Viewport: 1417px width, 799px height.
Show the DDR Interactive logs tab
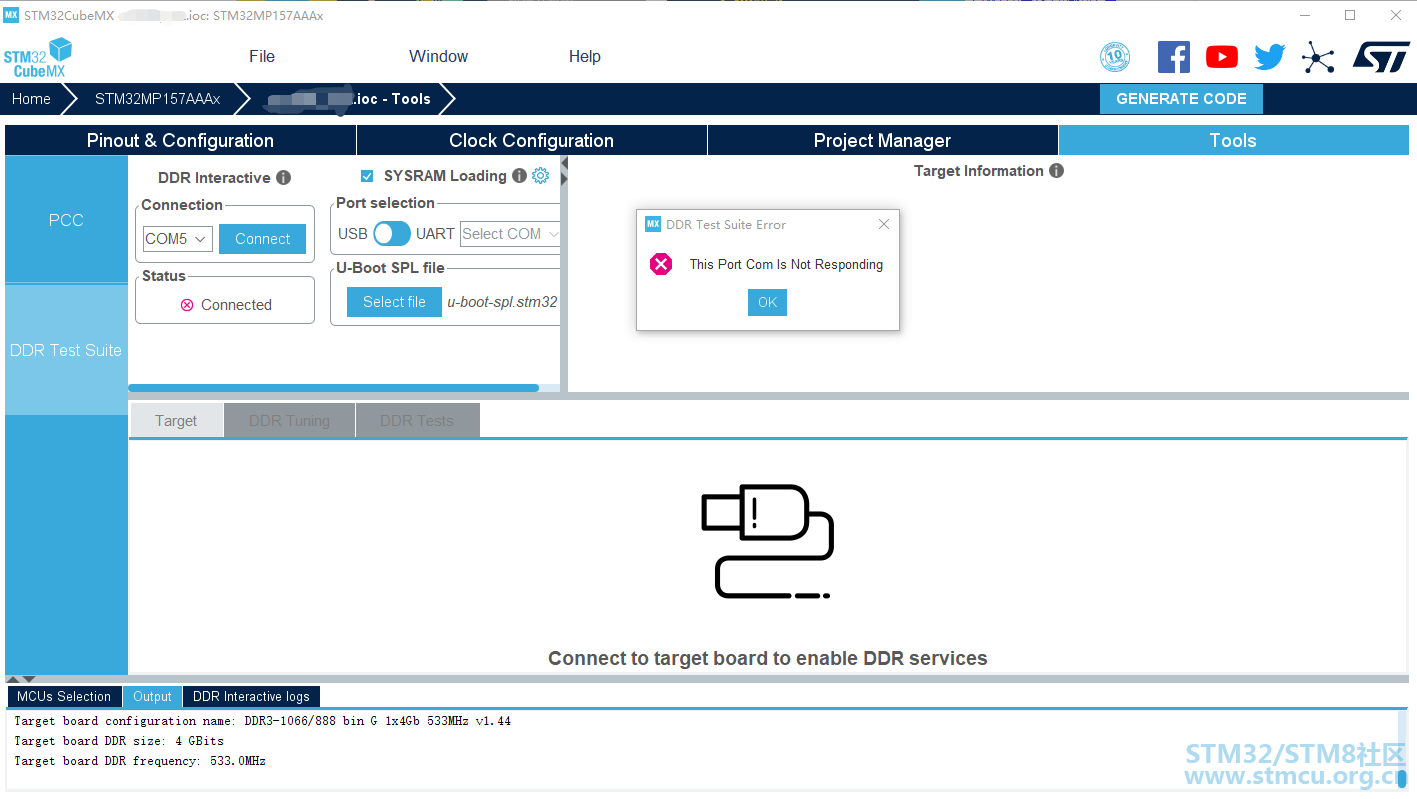(251, 697)
